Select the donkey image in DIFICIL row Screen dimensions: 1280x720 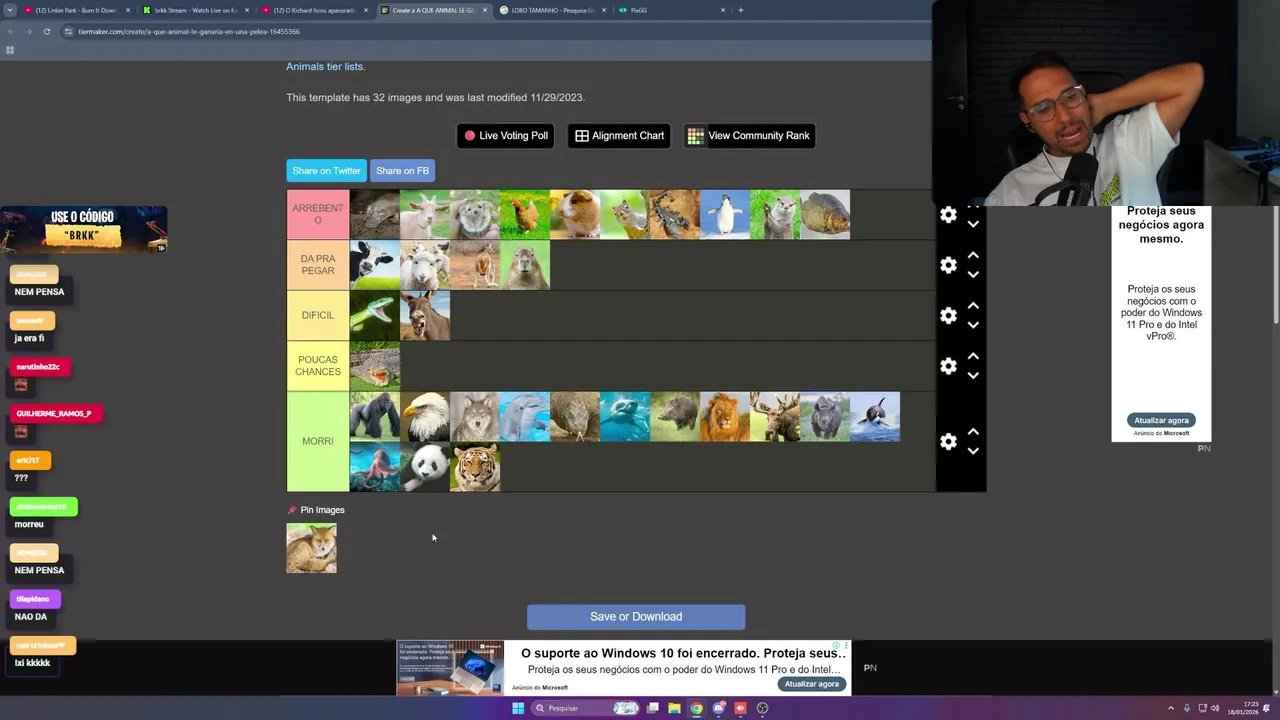tap(425, 315)
